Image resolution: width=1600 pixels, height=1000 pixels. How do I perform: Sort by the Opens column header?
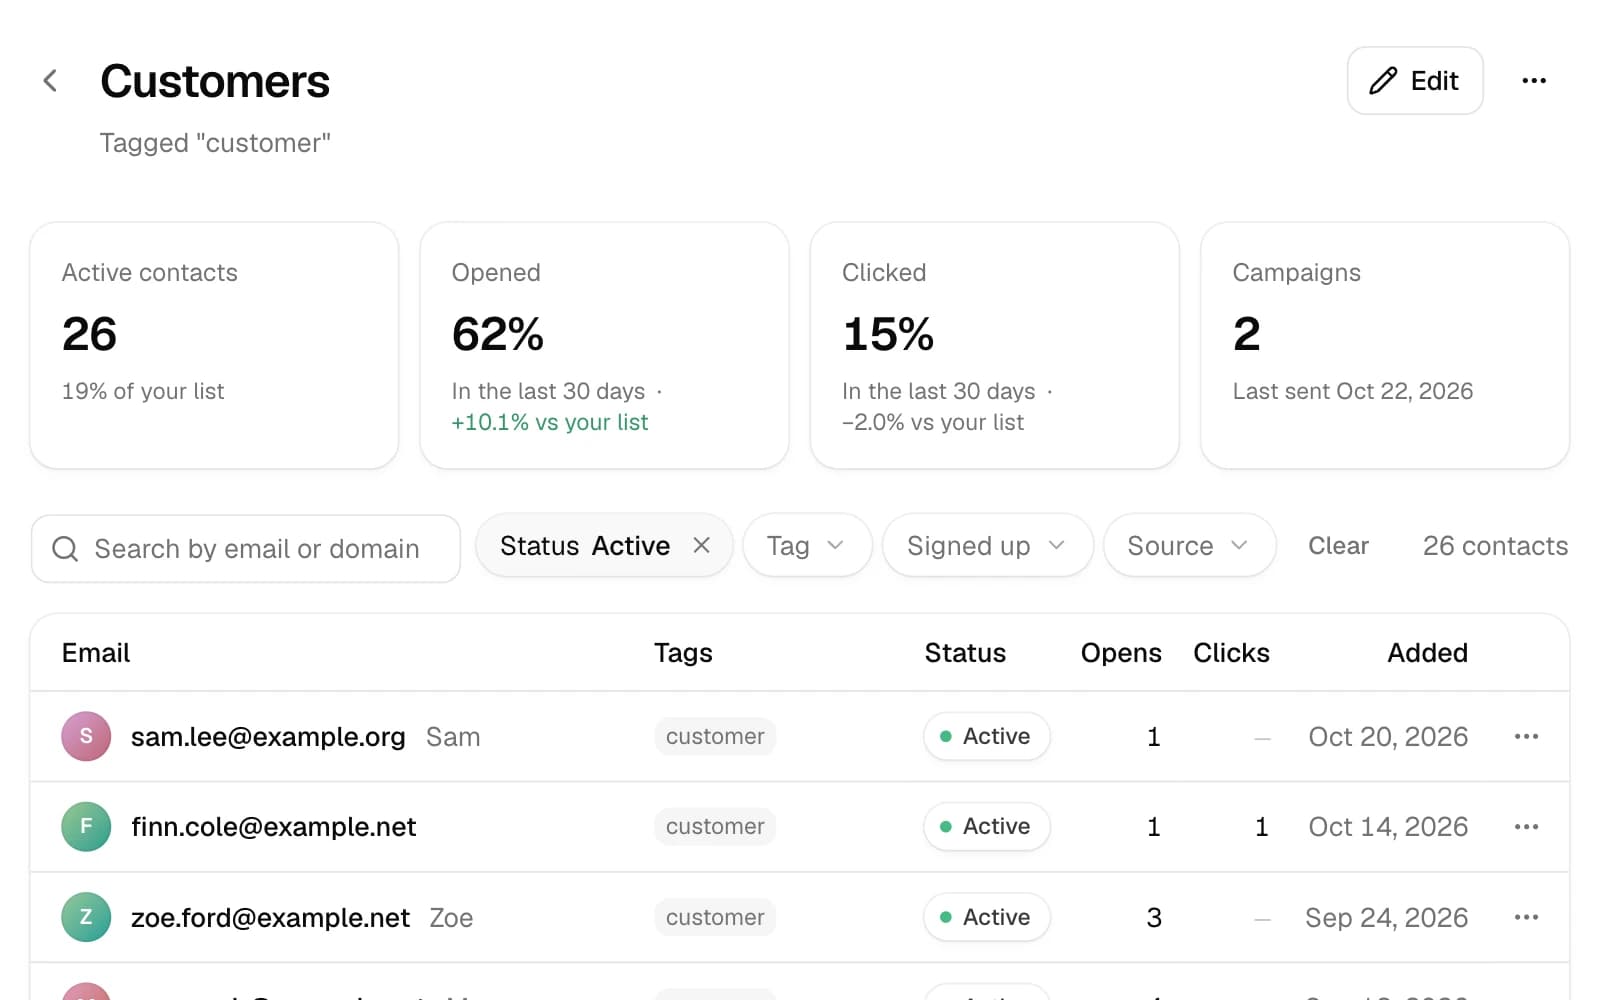pyautogui.click(x=1121, y=653)
